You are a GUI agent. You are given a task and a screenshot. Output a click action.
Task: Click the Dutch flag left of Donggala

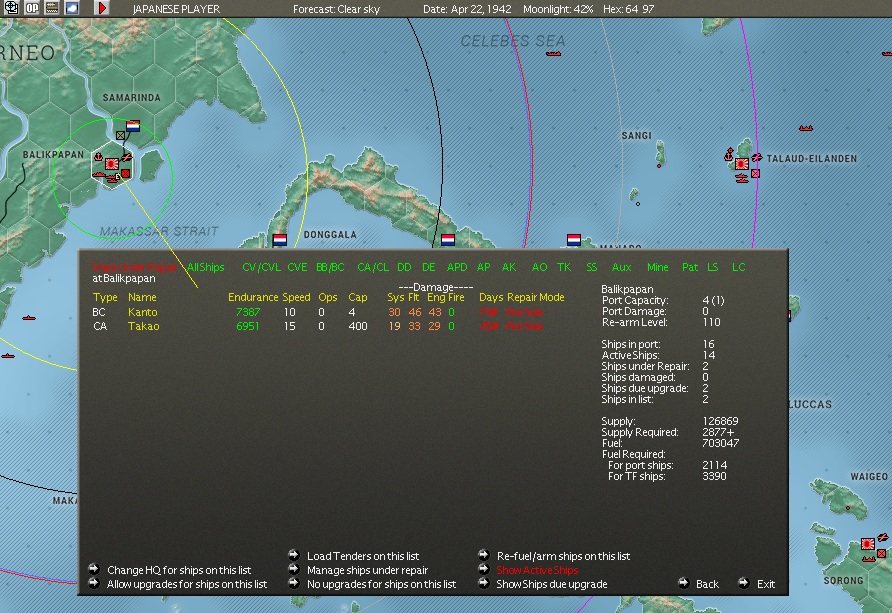click(279, 240)
